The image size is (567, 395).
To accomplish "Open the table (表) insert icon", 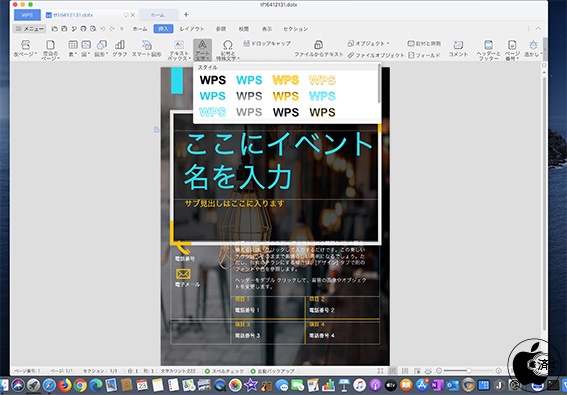I will [73, 48].
